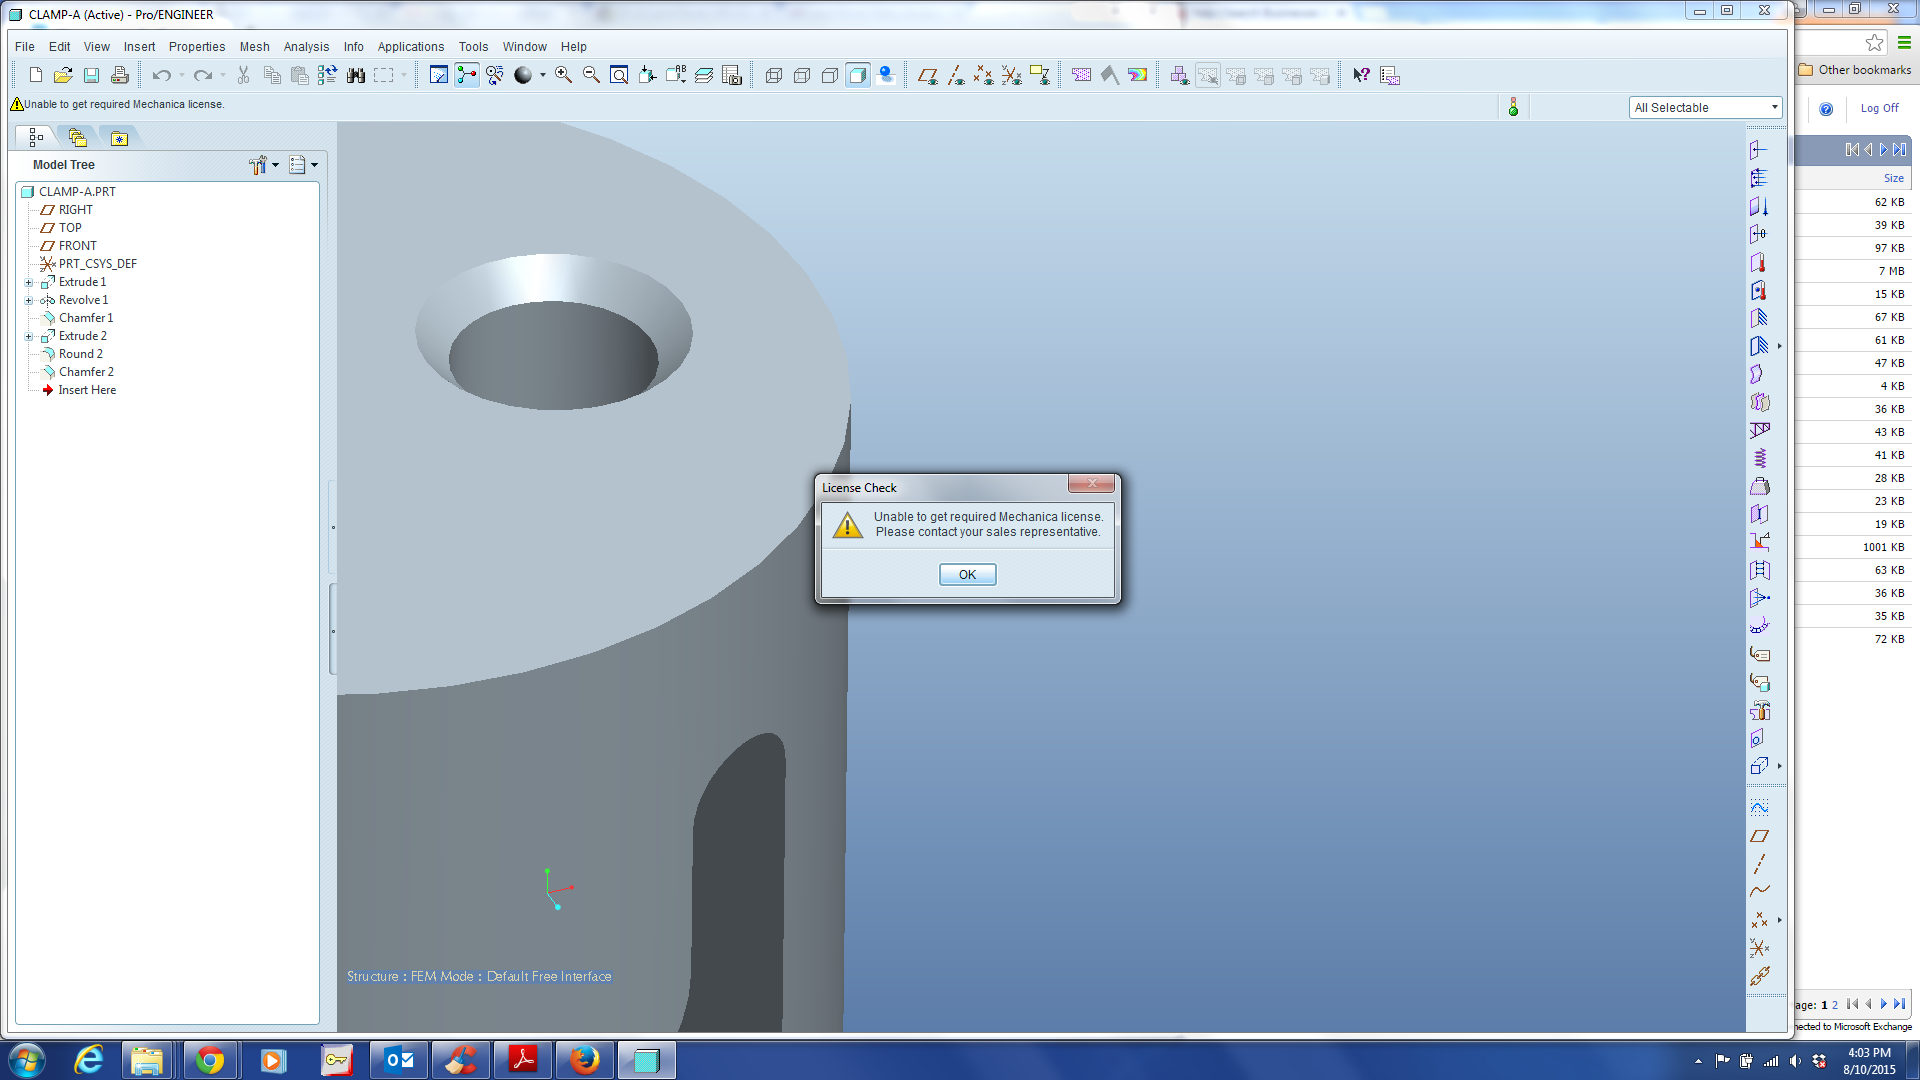Open the Layers toolbar icon
1920x1080 pixels.
(x=703, y=75)
